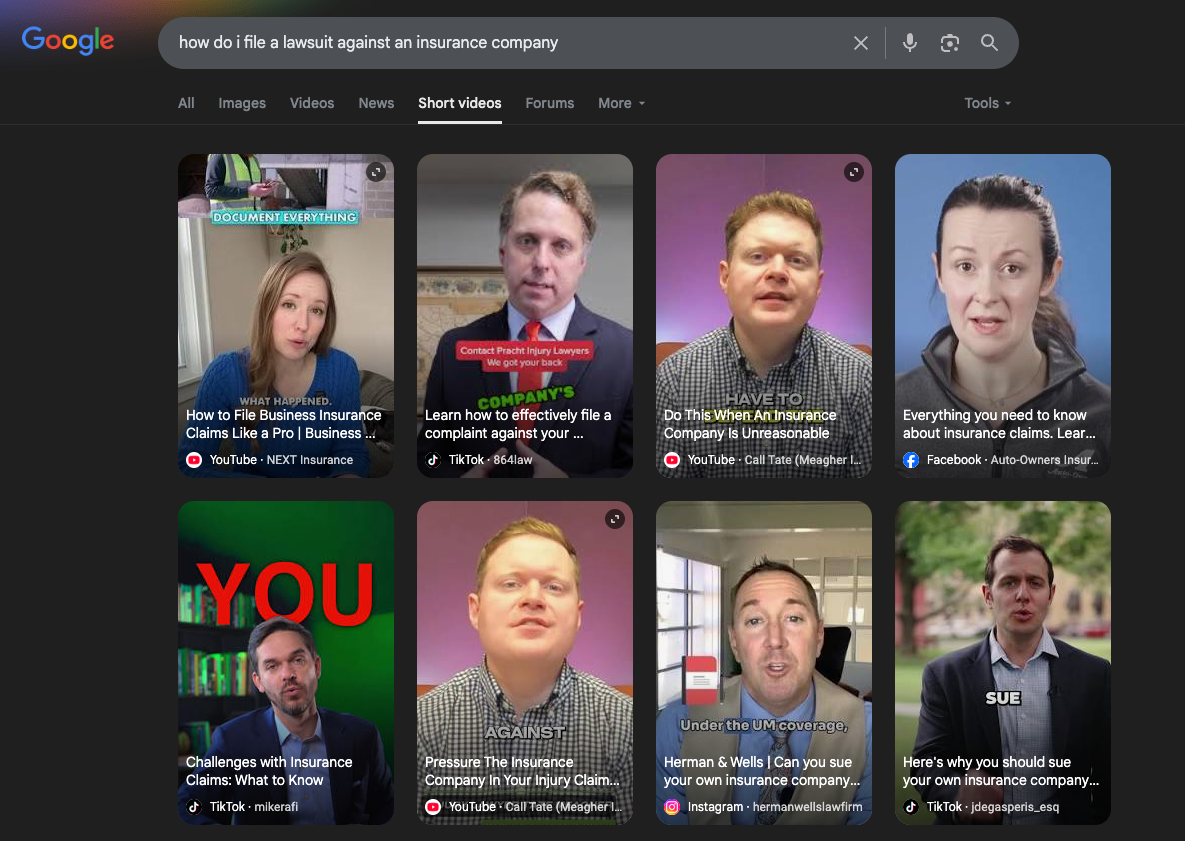This screenshot has width=1185, height=841.
Task: Click YouTube icon on NEXT Insurance card
Action: [194, 459]
